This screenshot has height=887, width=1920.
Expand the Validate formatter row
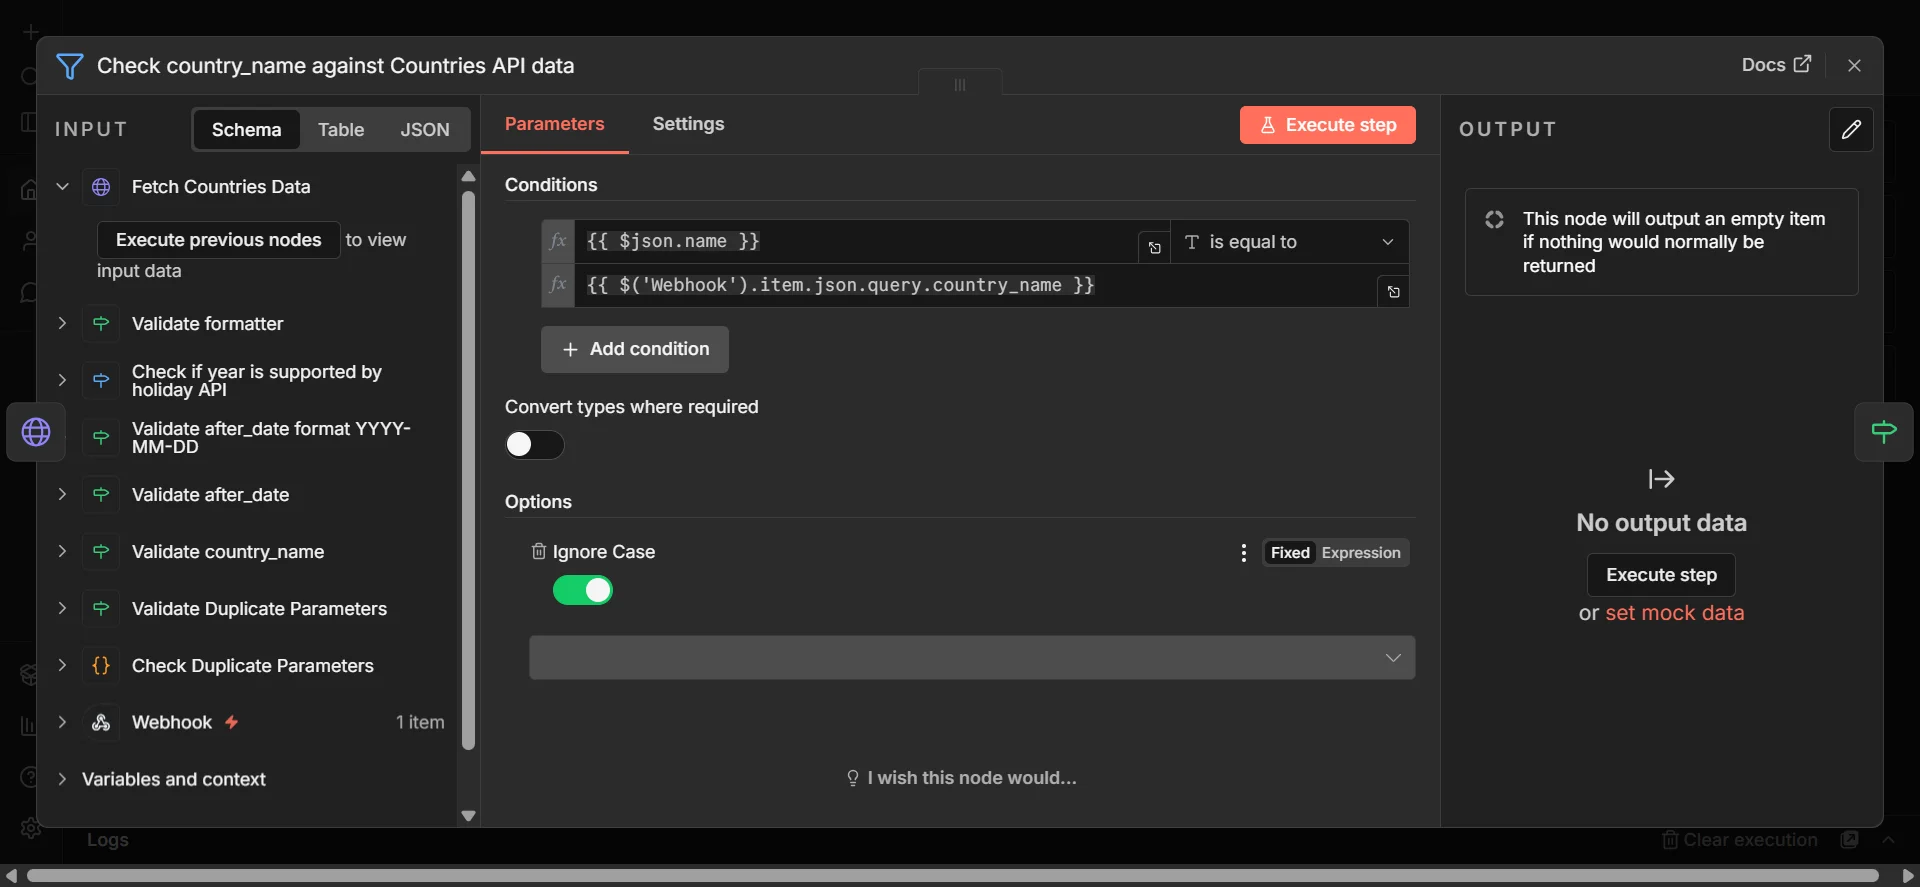62,323
